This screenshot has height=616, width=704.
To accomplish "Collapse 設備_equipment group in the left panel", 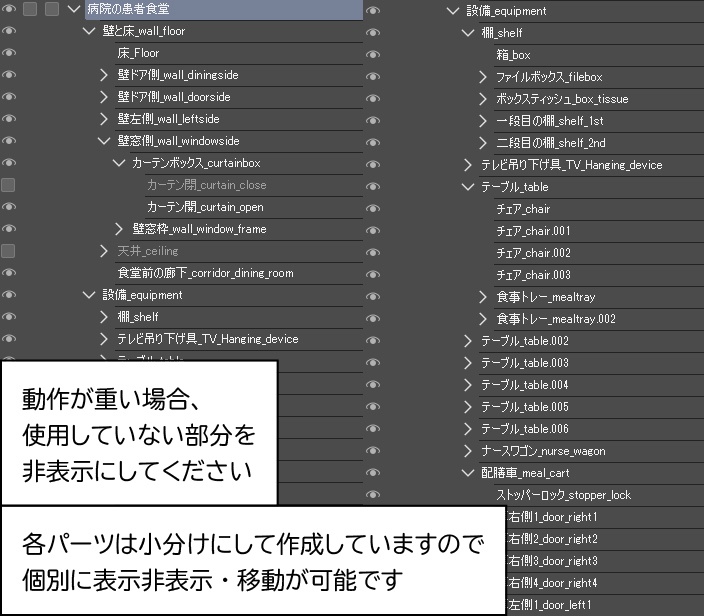I will (89, 295).
